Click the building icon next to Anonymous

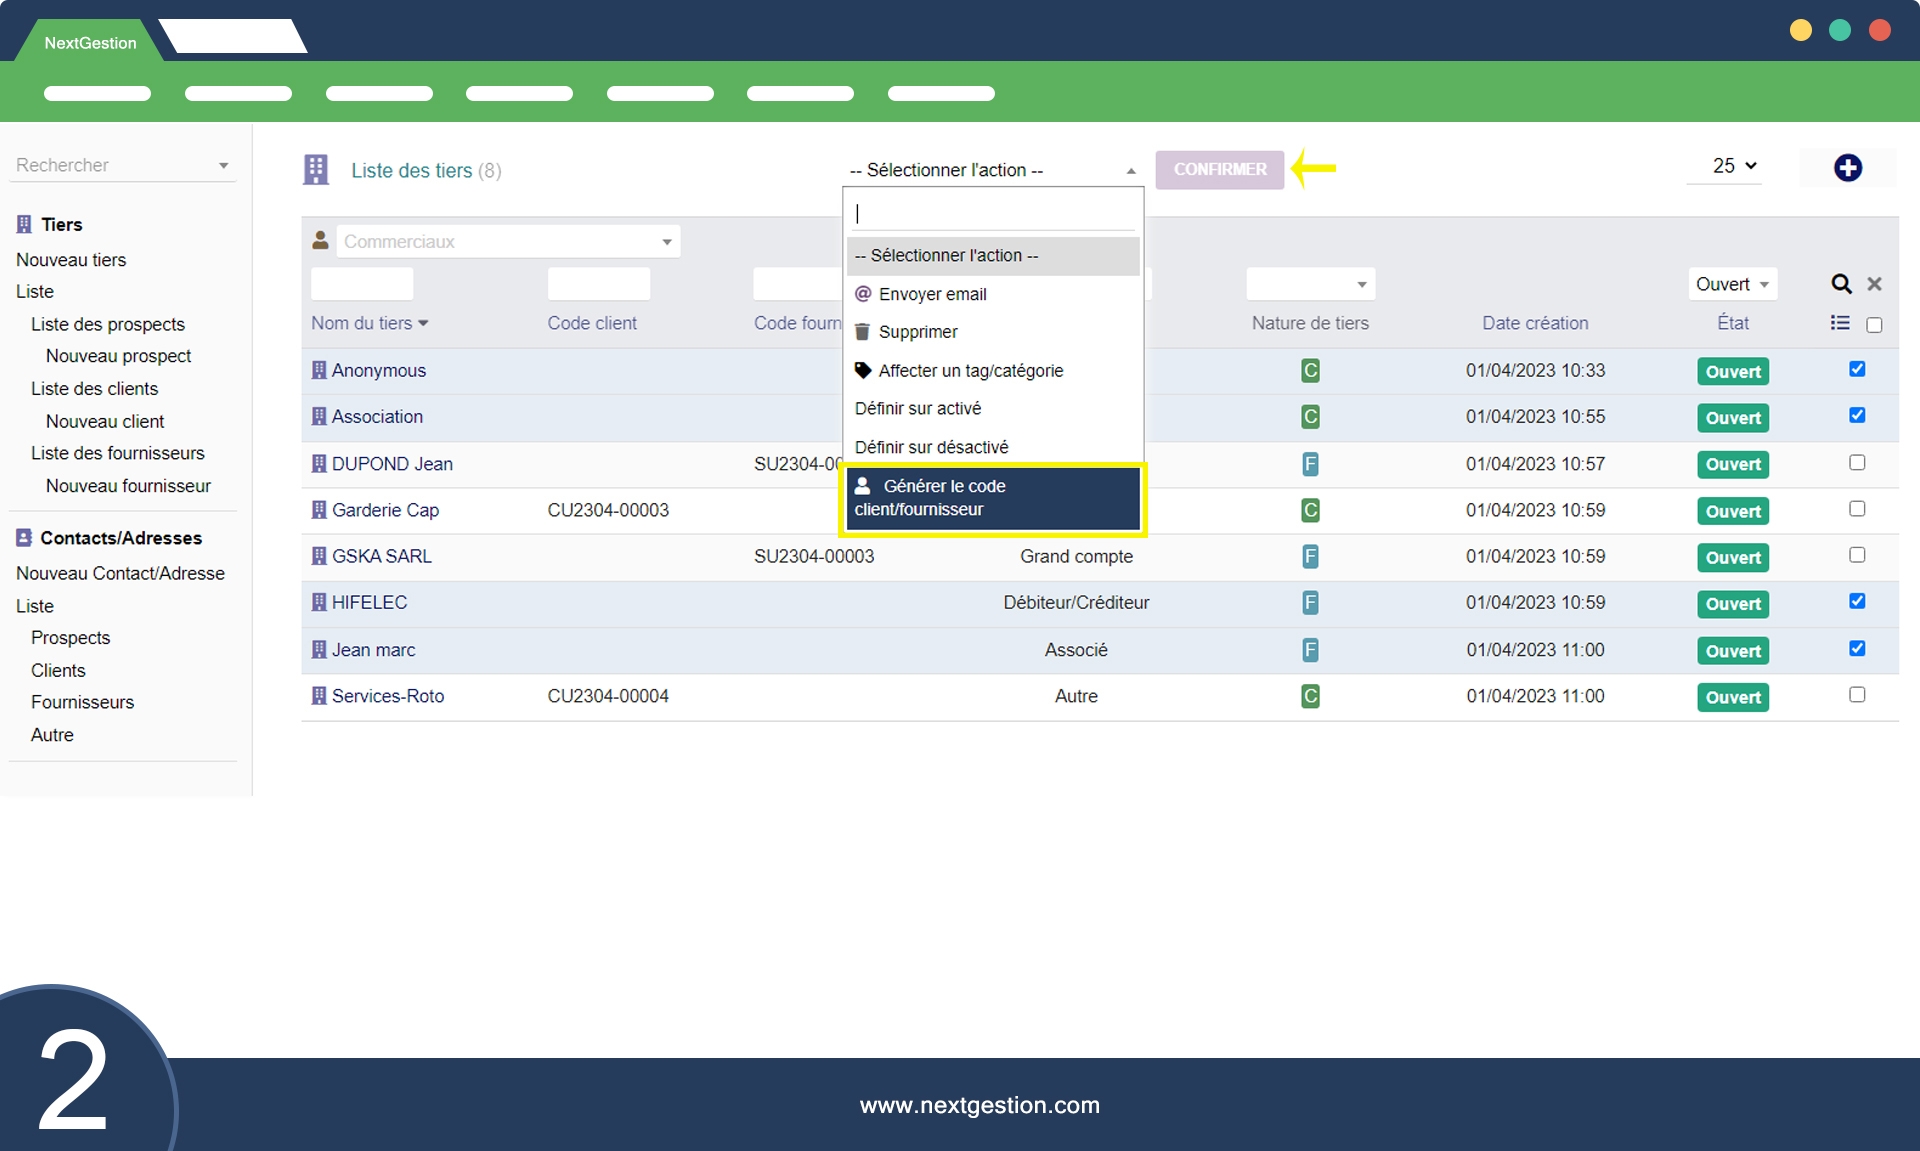point(319,370)
